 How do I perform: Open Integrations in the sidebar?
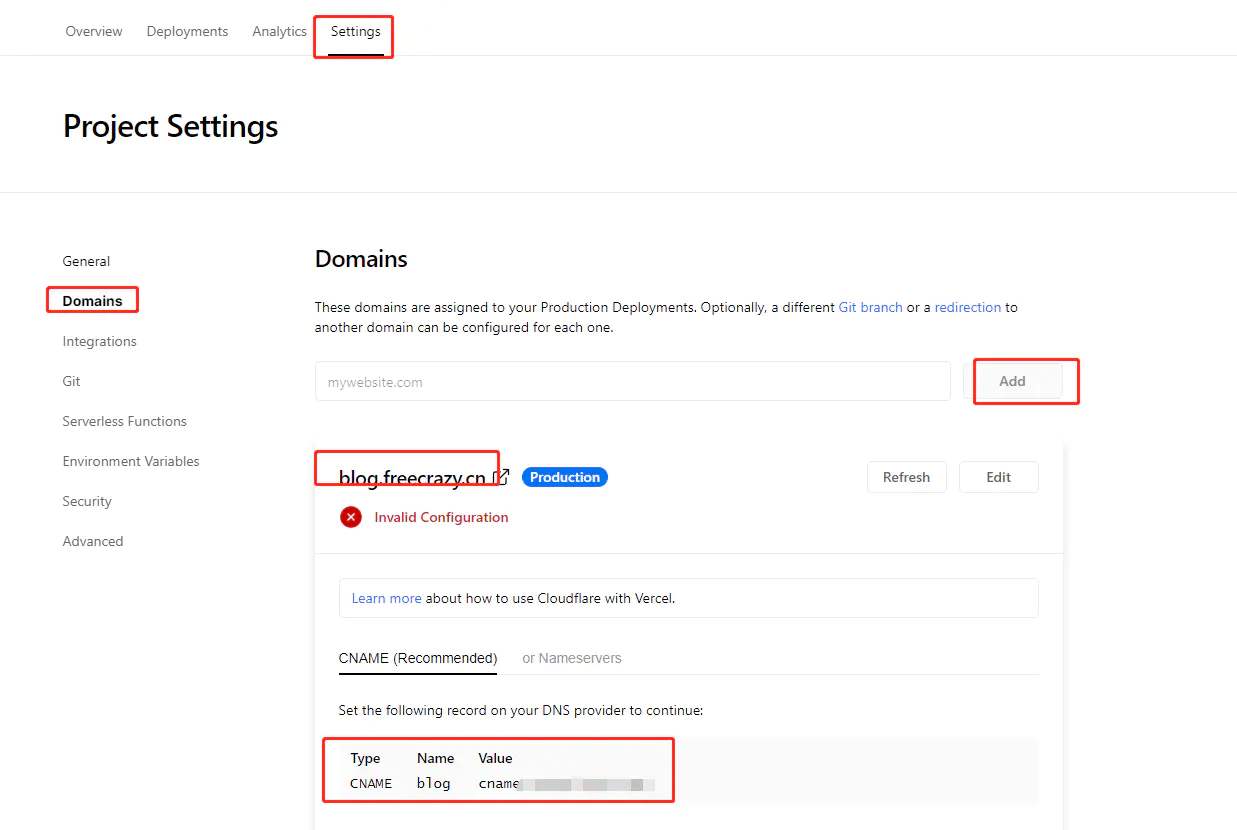(x=99, y=341)
